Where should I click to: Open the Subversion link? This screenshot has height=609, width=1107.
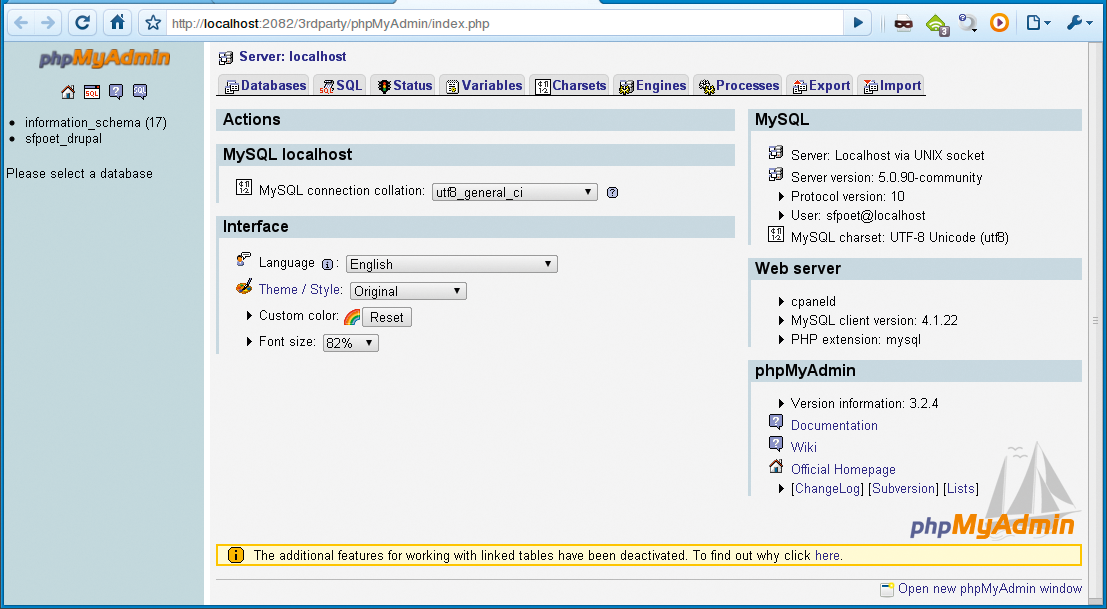903,488
